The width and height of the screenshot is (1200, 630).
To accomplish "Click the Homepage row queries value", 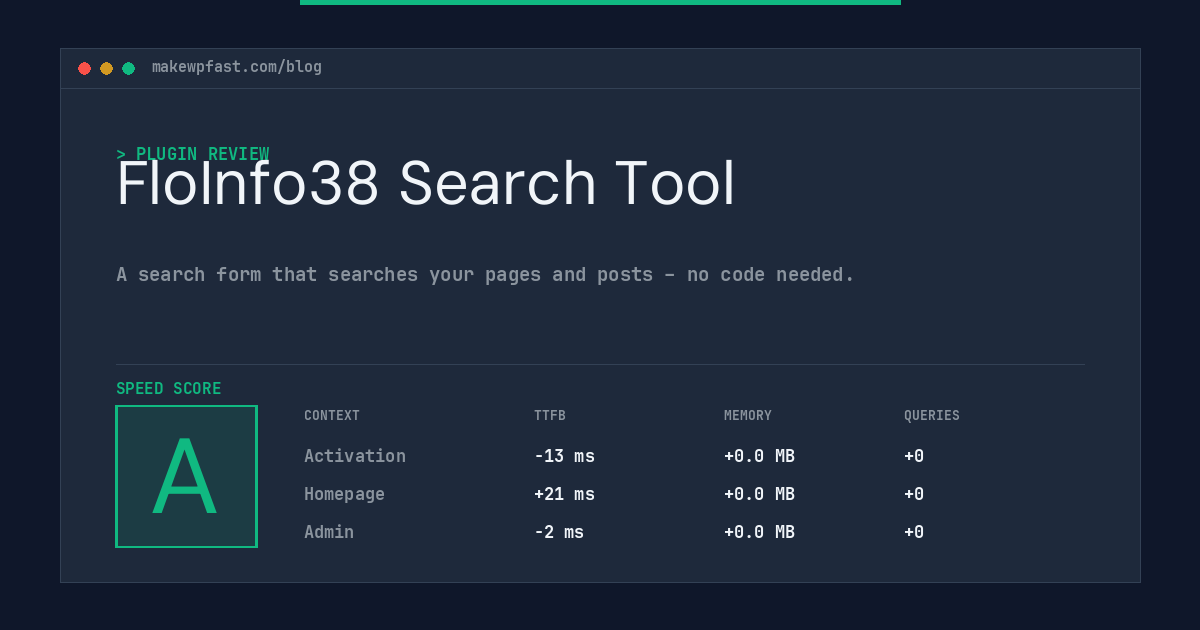I will (x=914, y=494).
